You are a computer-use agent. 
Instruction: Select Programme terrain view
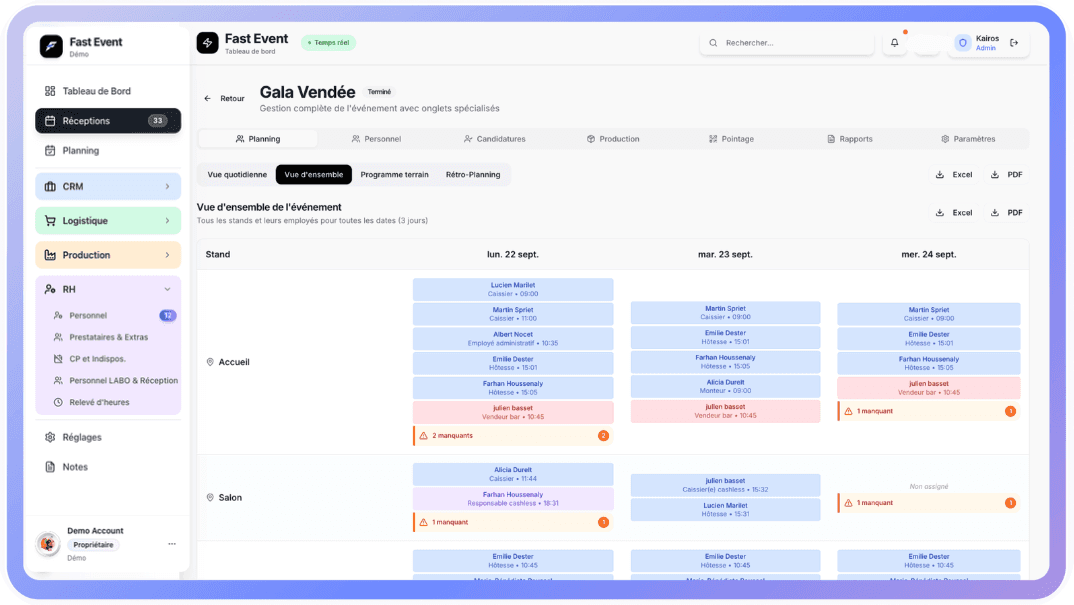[x=395, y=175]
